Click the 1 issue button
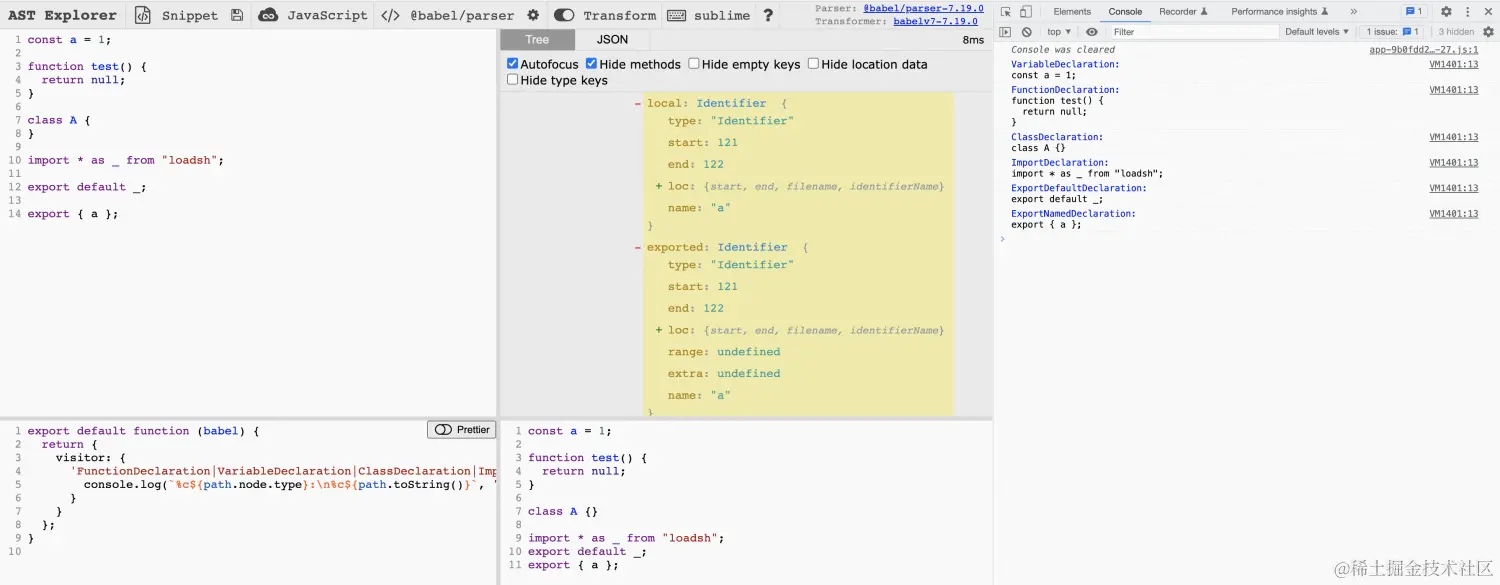Screen dimensions: 1500x585 (1395, 32)
